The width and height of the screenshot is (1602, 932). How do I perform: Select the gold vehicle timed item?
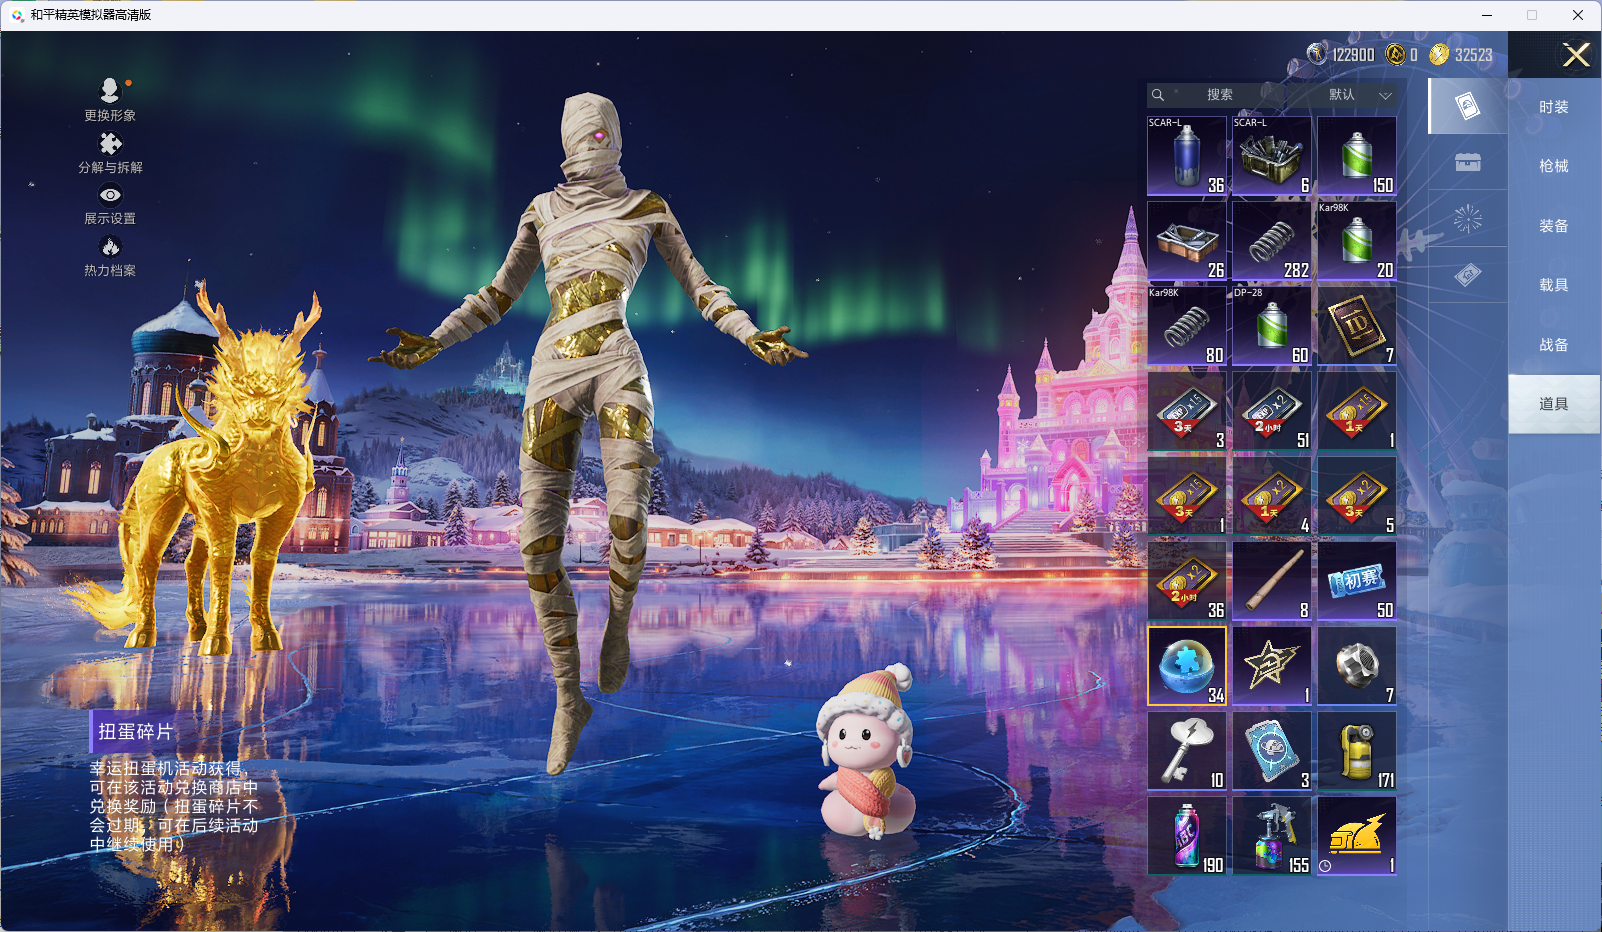click(x=1356, y=836)
